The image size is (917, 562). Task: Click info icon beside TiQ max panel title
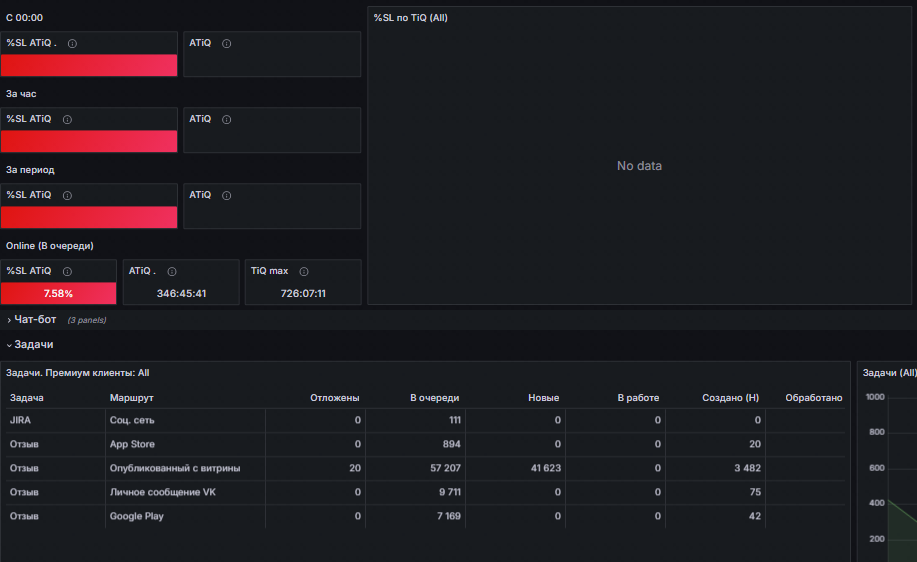(x=304, y=271)
